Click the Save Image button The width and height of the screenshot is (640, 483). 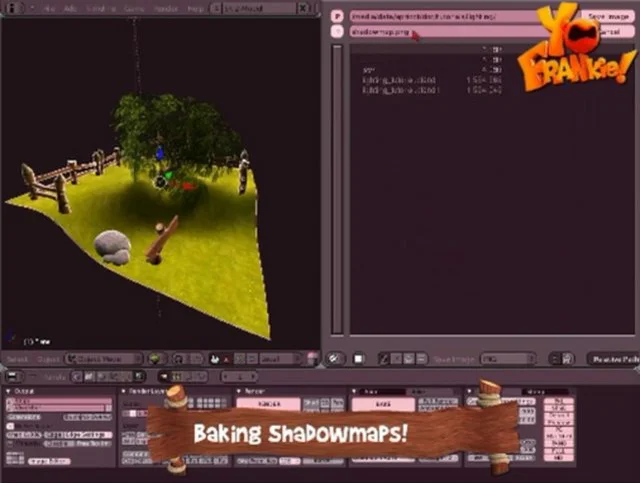tap(608, 16)
